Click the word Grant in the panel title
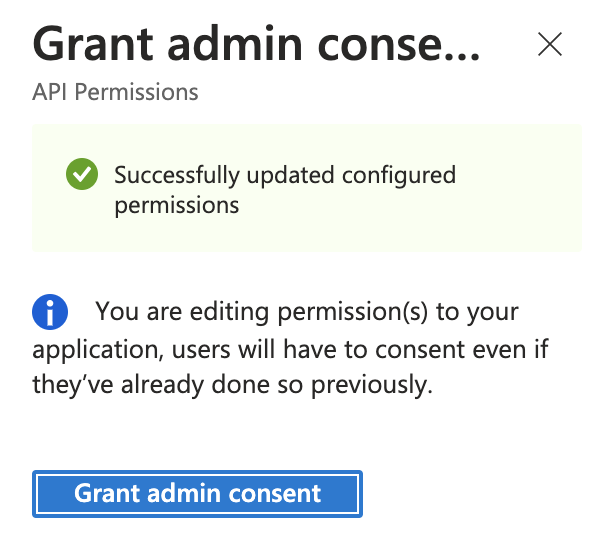 click(x=93, y=44)
